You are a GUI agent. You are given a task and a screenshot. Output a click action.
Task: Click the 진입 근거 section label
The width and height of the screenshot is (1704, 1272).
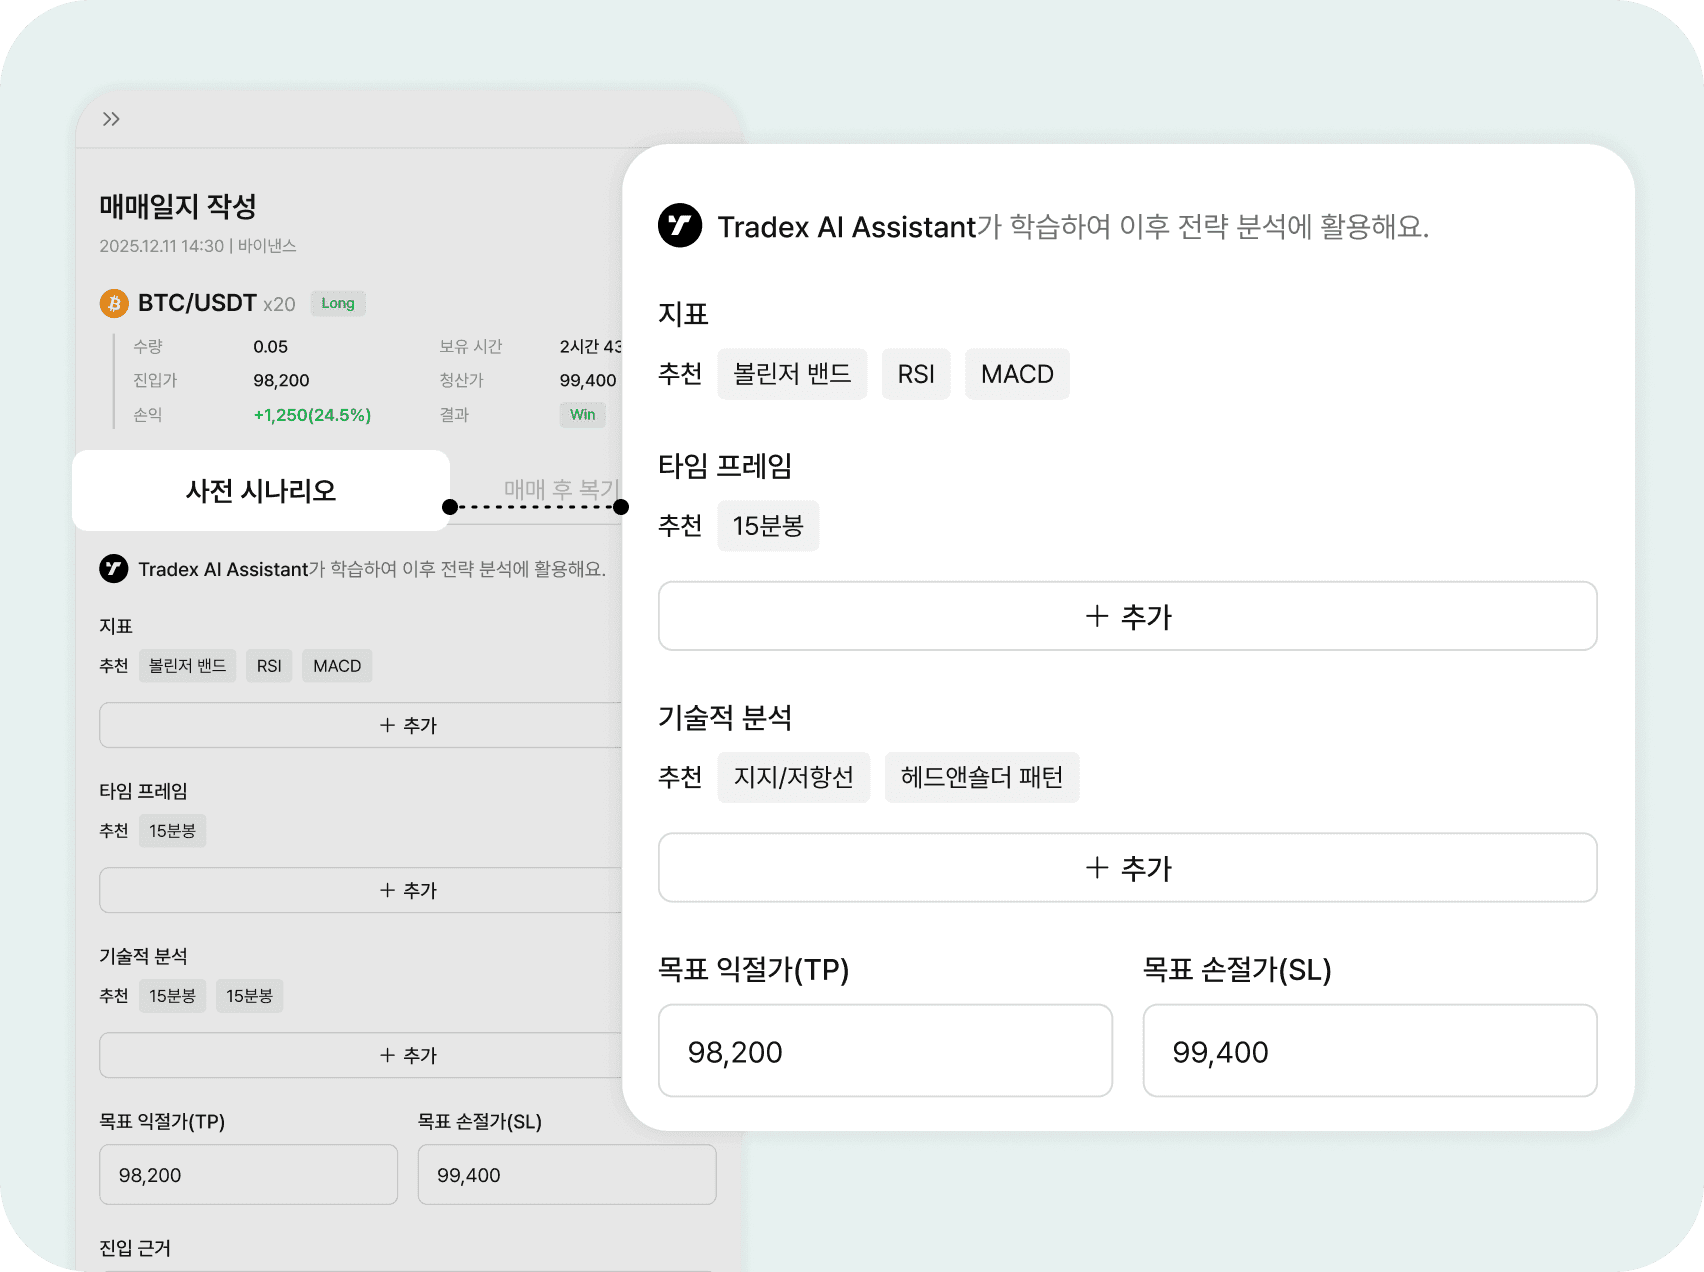135,1248
